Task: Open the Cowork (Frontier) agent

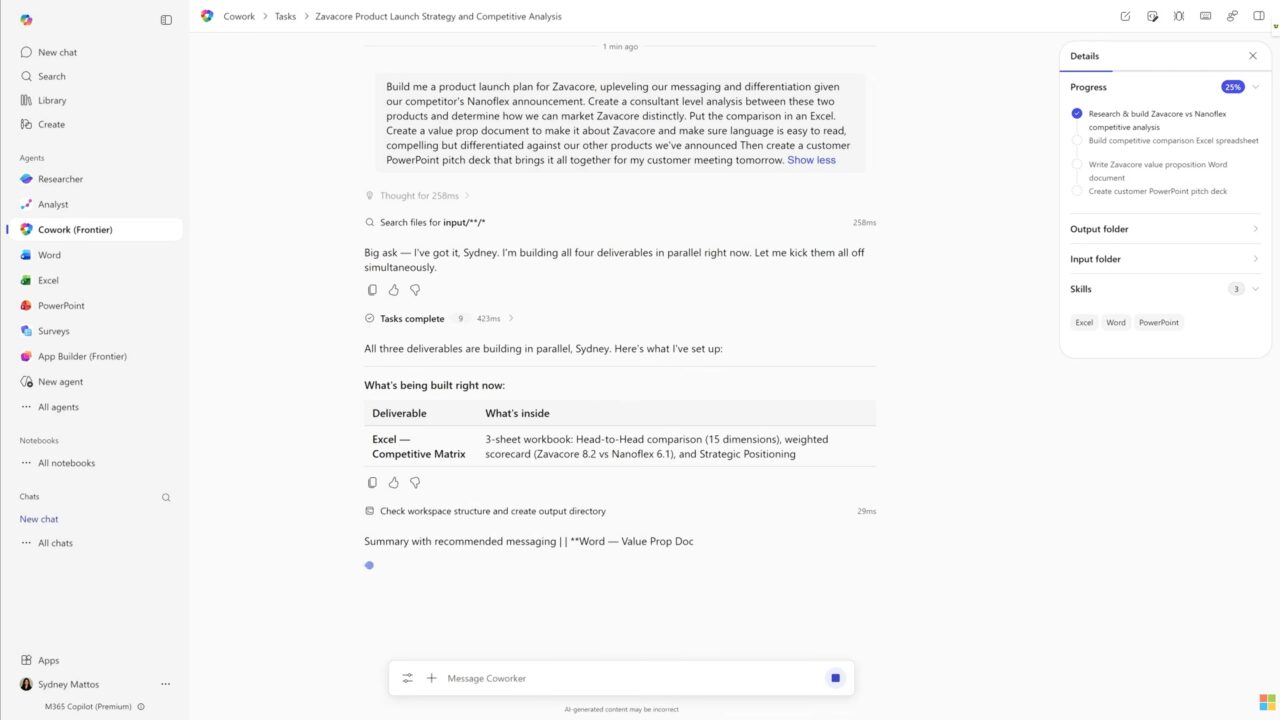Action: [75, 230]
